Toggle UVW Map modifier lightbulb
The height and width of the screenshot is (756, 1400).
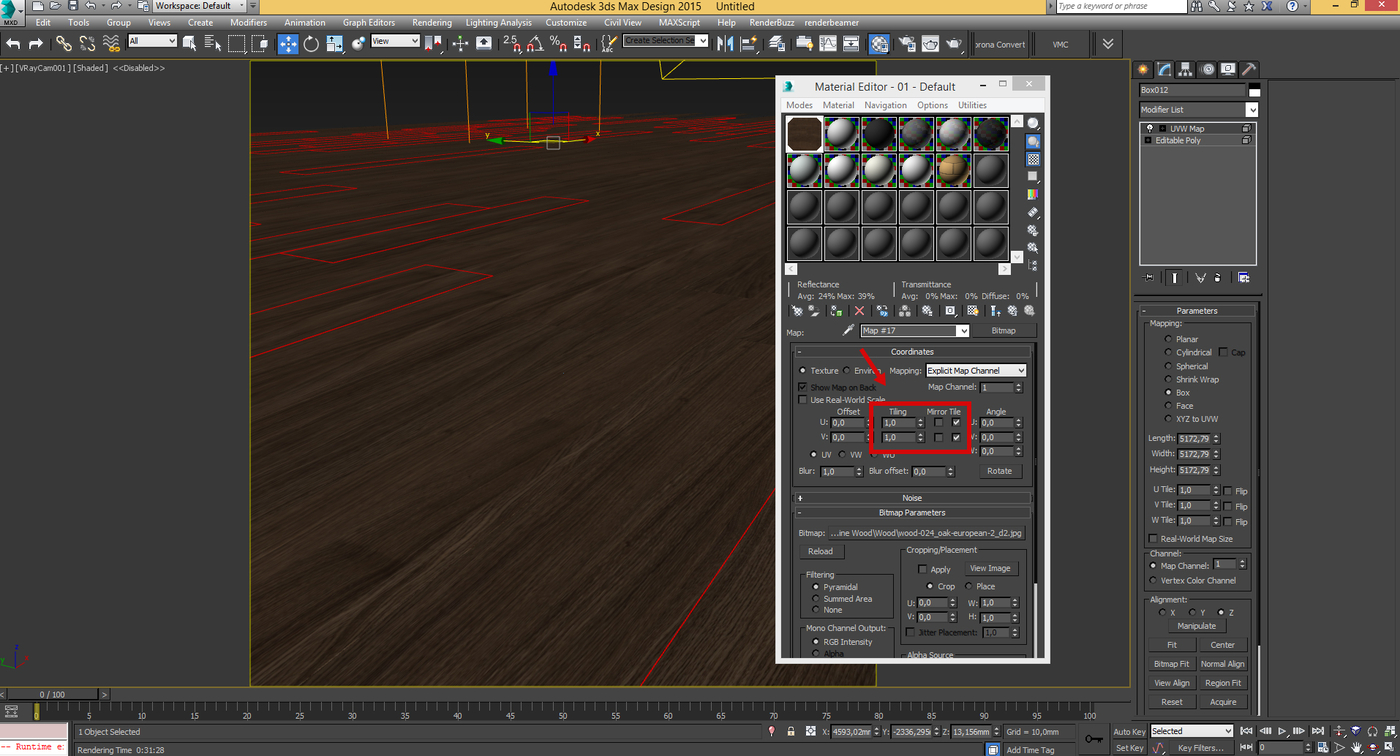tap(1150, 128)
